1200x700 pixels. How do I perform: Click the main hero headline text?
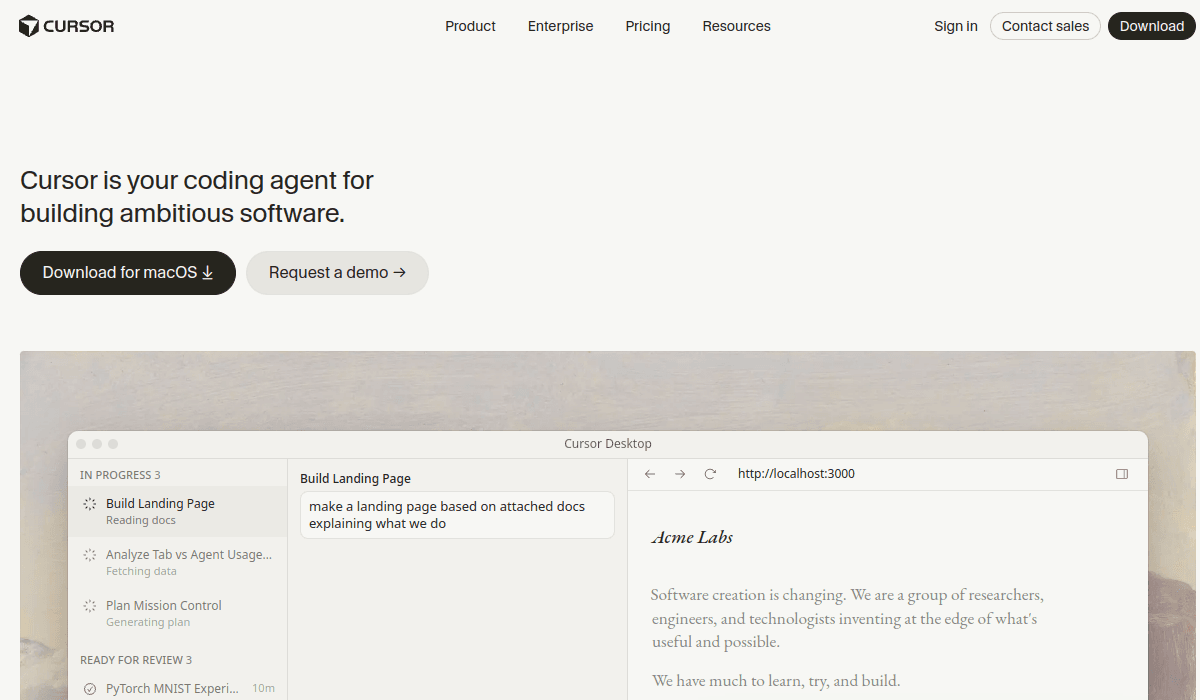[x=197, y=197]
